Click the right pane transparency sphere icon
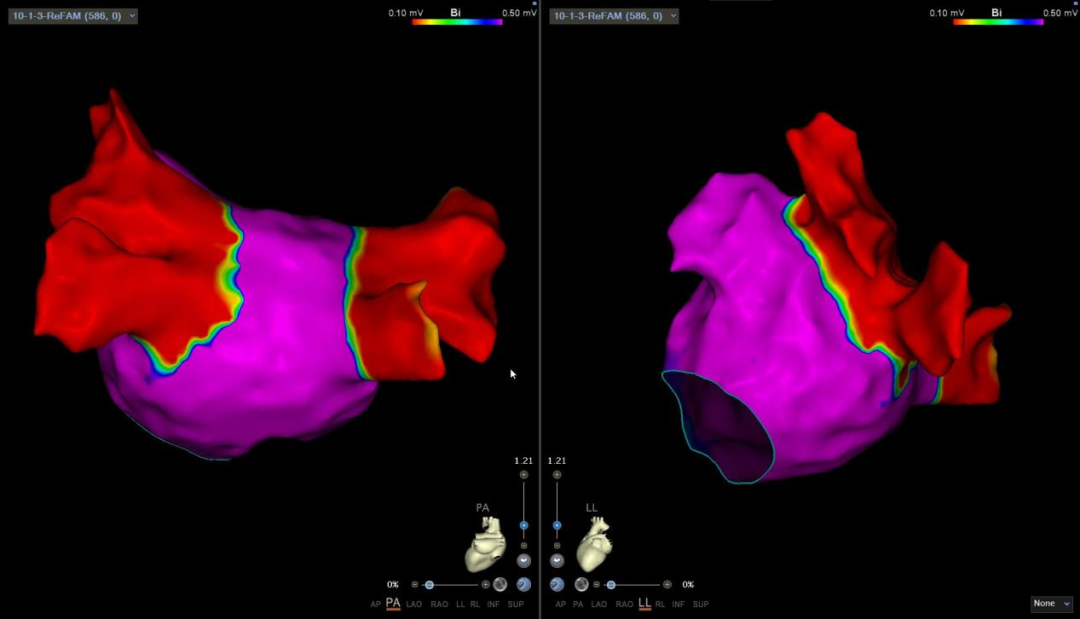The image size is (1080, 619). coord(581,584)
